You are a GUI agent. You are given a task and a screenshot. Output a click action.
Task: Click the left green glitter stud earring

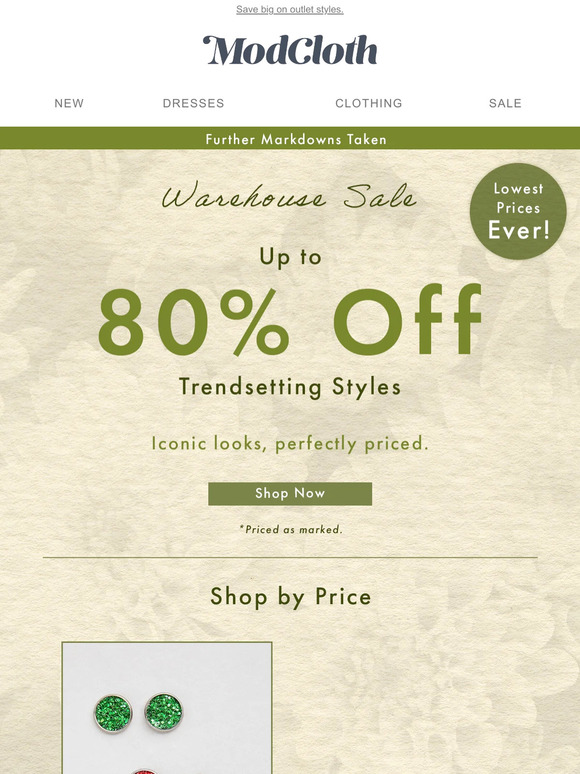[x=113, y=713]
